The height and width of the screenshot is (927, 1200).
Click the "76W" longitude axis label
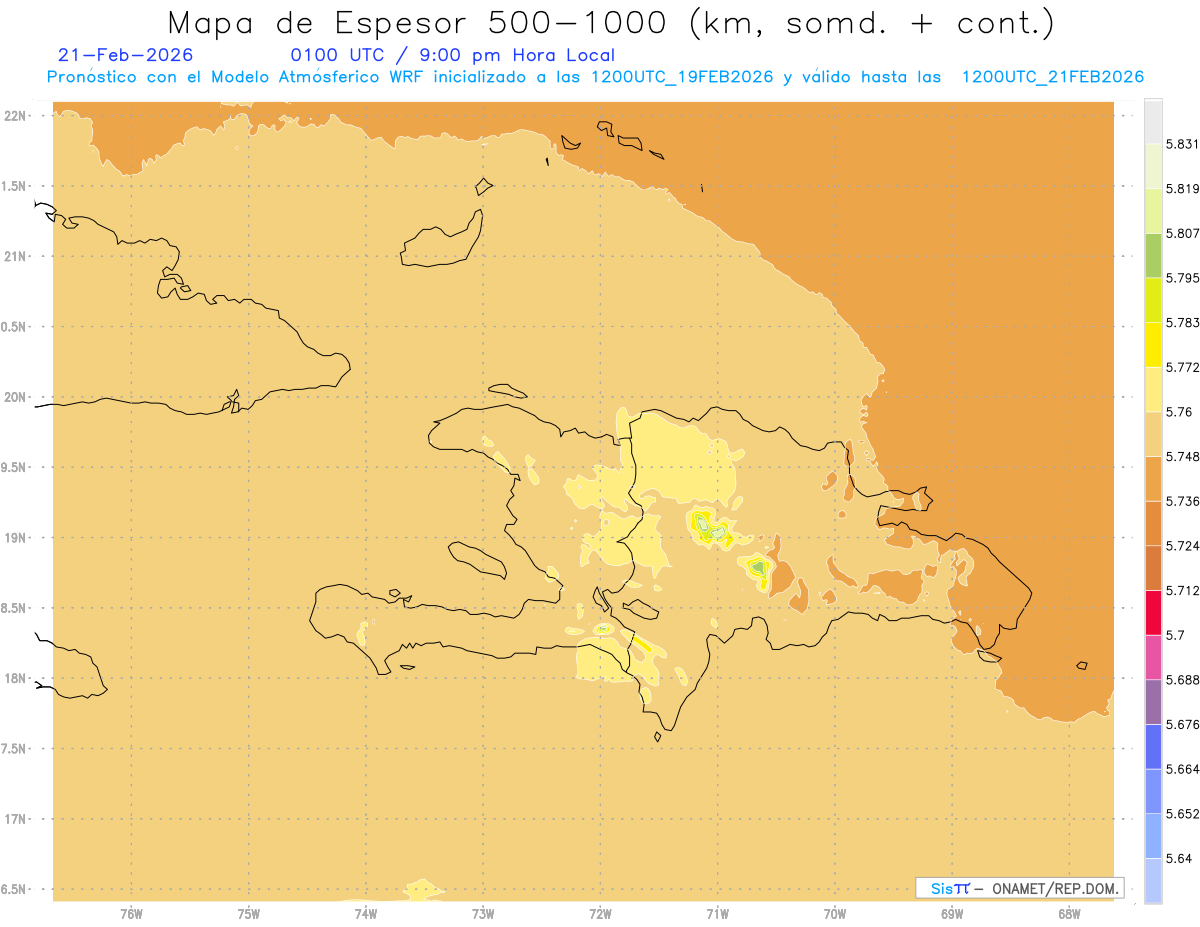(131, 914)
